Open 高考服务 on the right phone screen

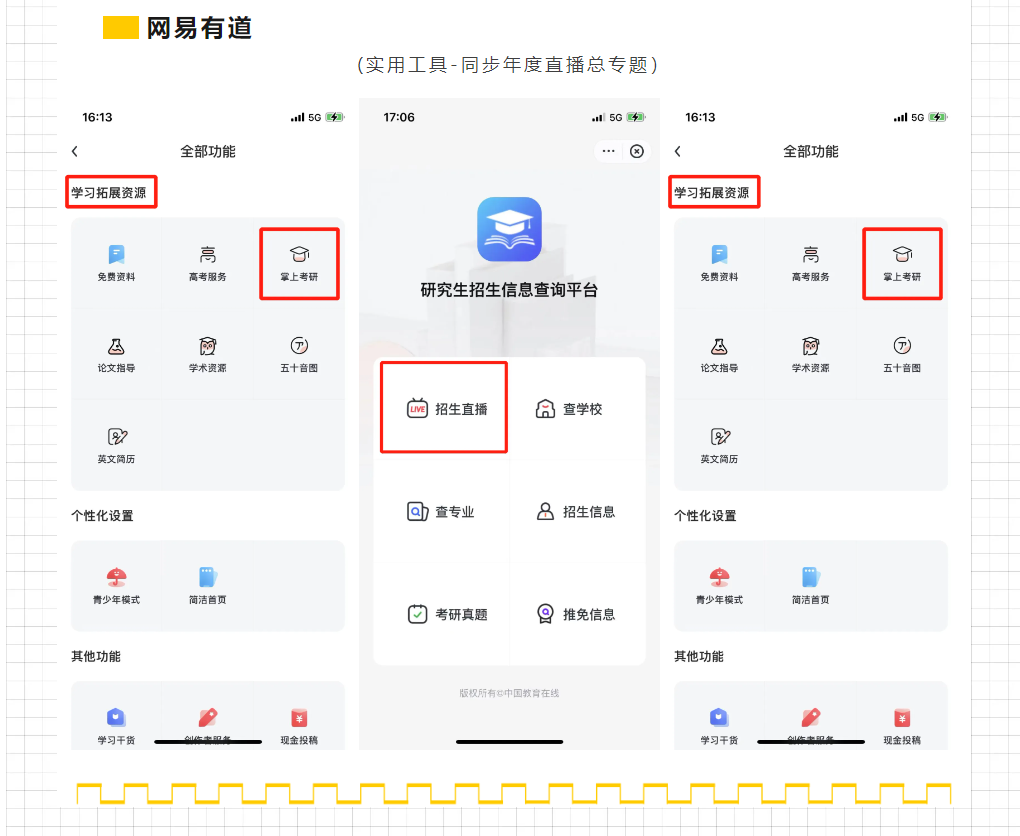[x=811, y=263]
